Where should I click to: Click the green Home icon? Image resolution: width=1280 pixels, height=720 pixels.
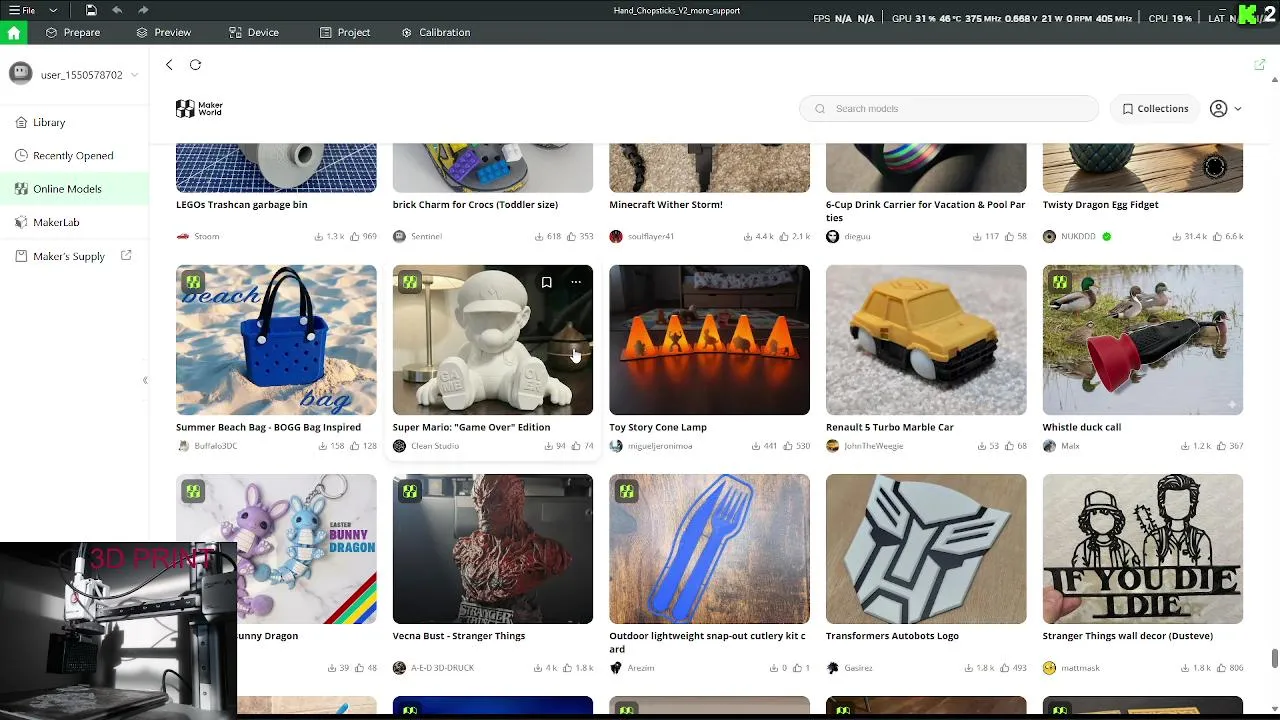(x=13, y=32)
